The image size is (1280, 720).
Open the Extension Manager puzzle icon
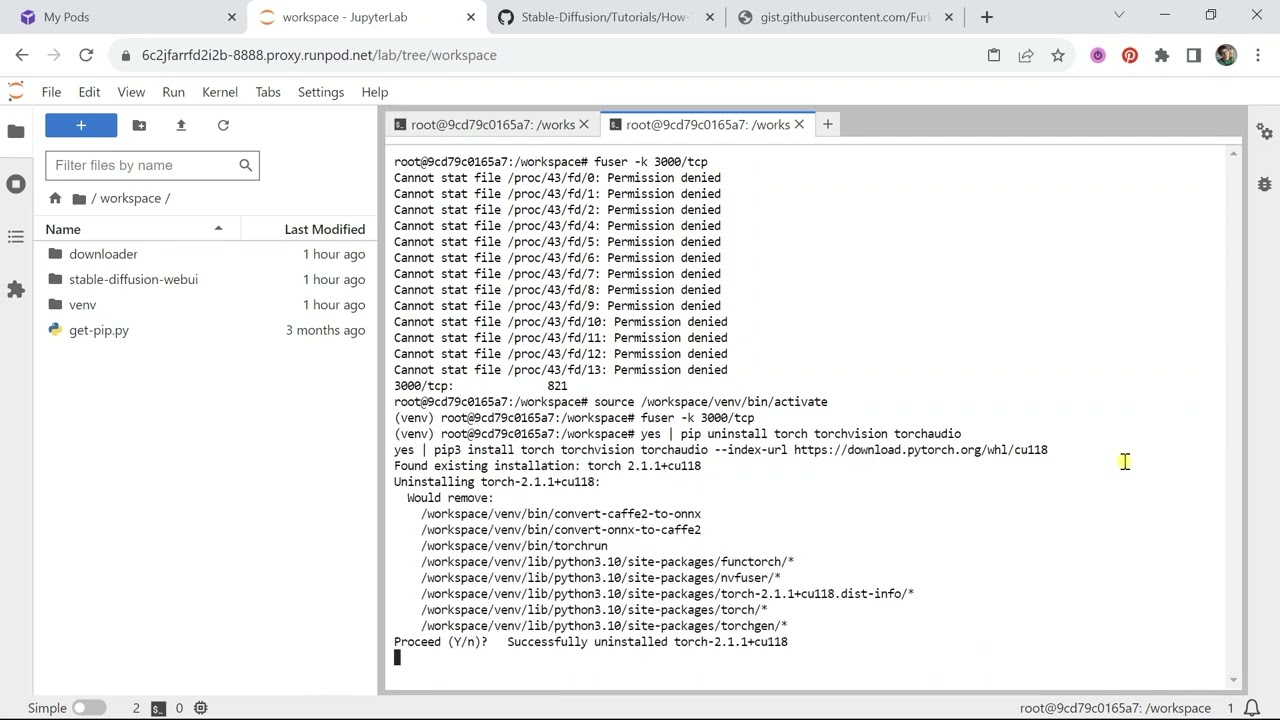[16, 289]
